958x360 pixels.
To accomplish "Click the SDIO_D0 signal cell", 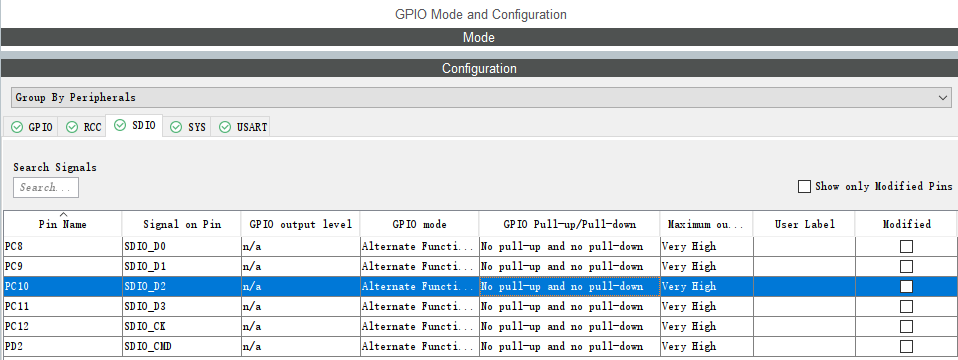I will pos(182,246).
